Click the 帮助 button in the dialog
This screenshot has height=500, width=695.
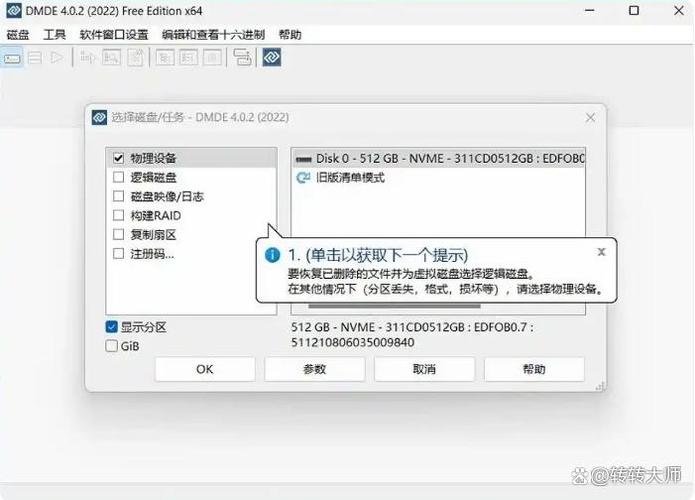pos(534,369)
